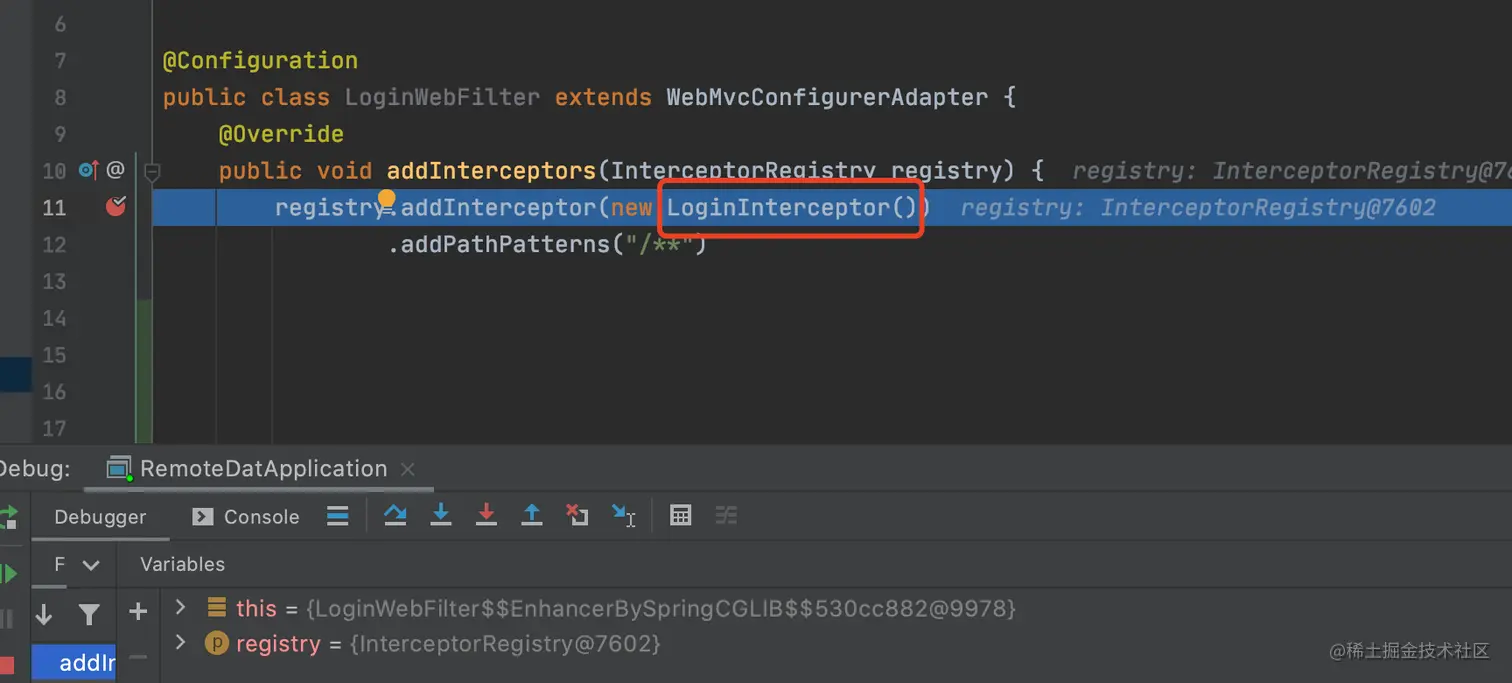1512x683 pixels.
Task: Click the Show Execution Point icon
Action: (x=338, y=516)
